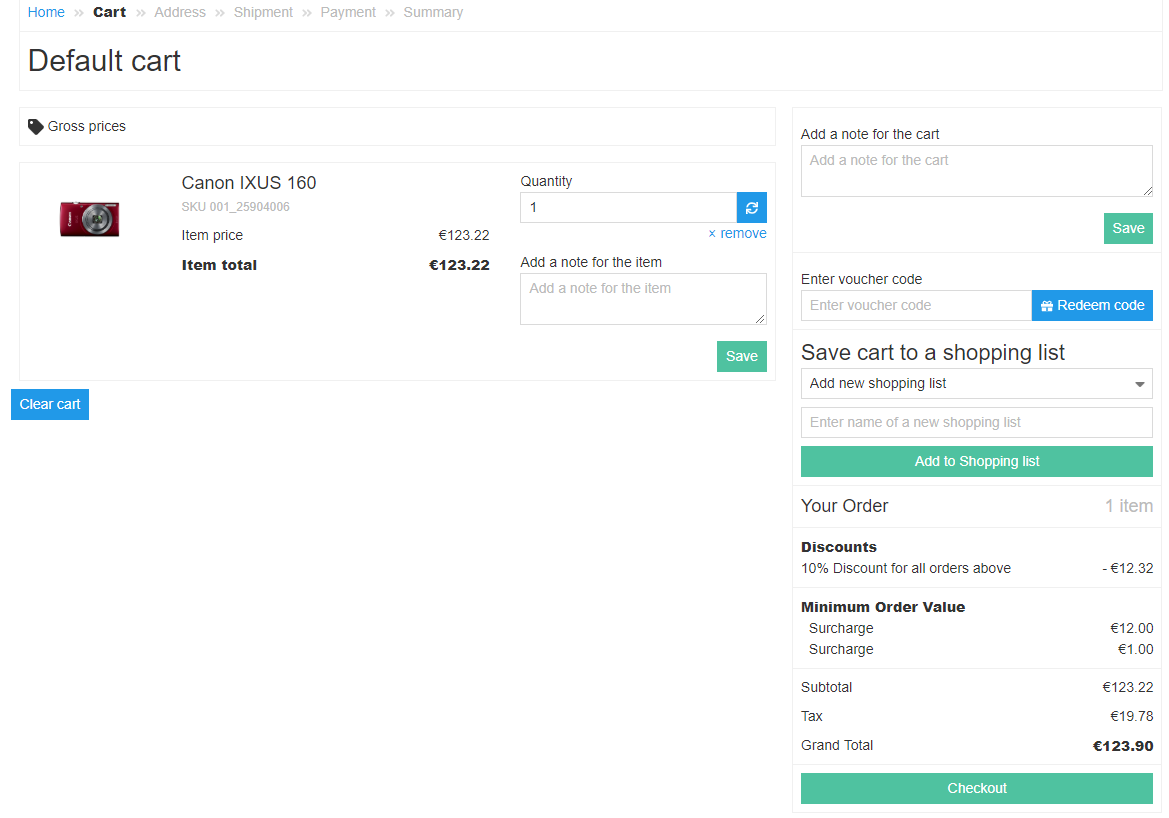The height and width of the screenshot is (818, 1169).
Task: Select Shipment step in breadcrumb
Action: 263,12
